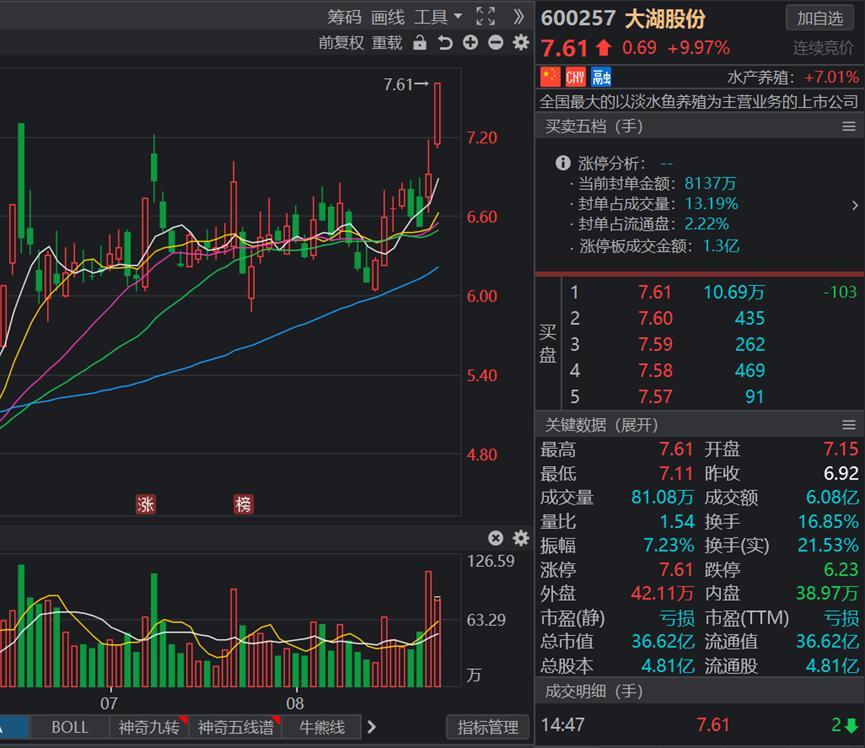The height and width of the screenshot is (748, 865).
Task: Click the undo arrow icon
Action: (x=445, y=42)
